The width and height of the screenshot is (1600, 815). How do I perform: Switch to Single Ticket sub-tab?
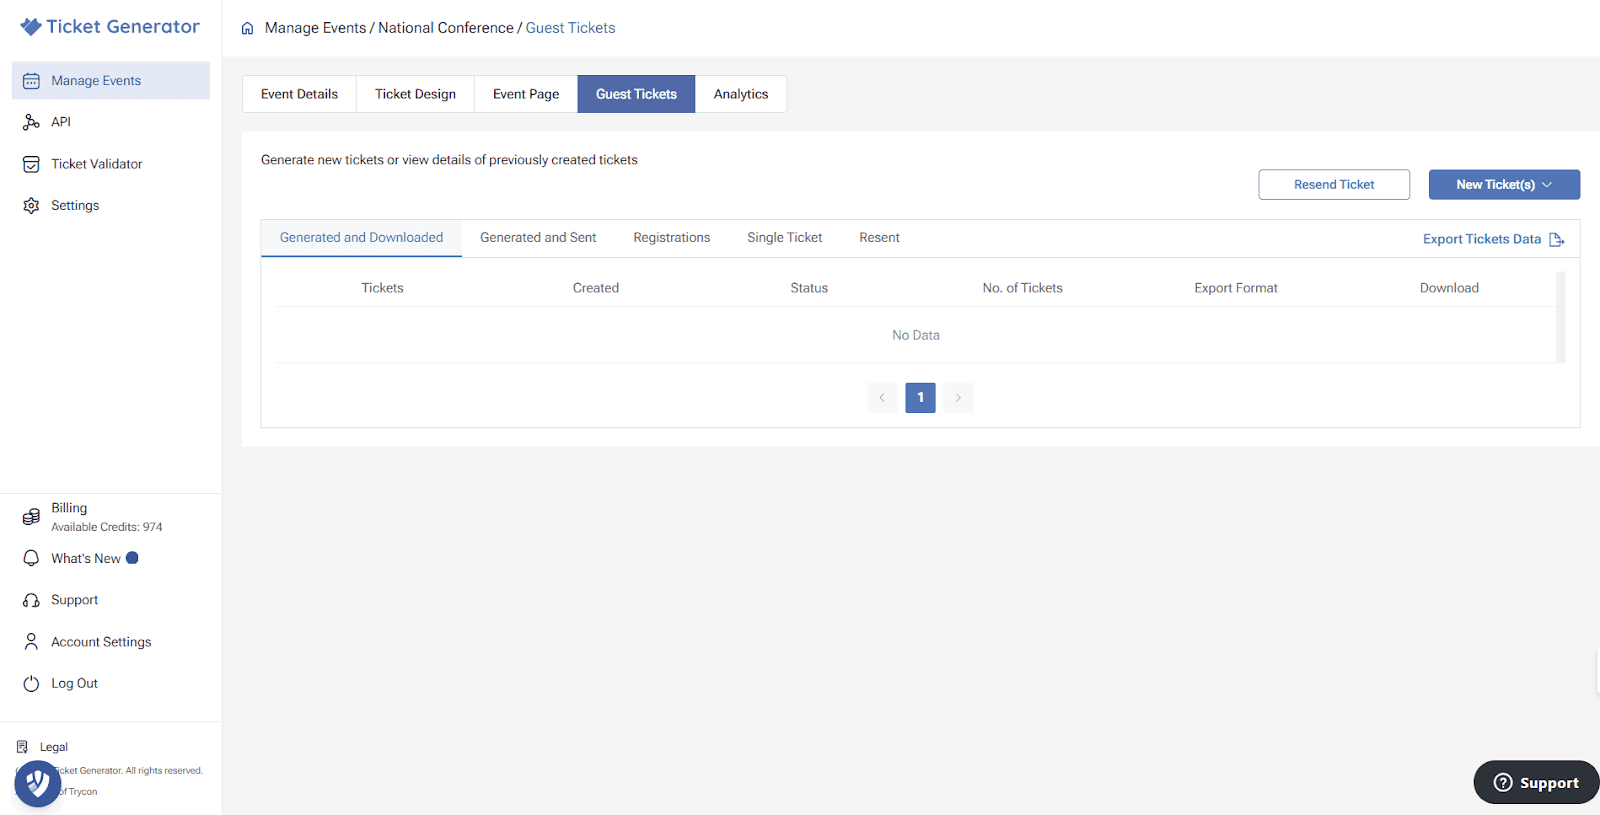tap(785, 238)
